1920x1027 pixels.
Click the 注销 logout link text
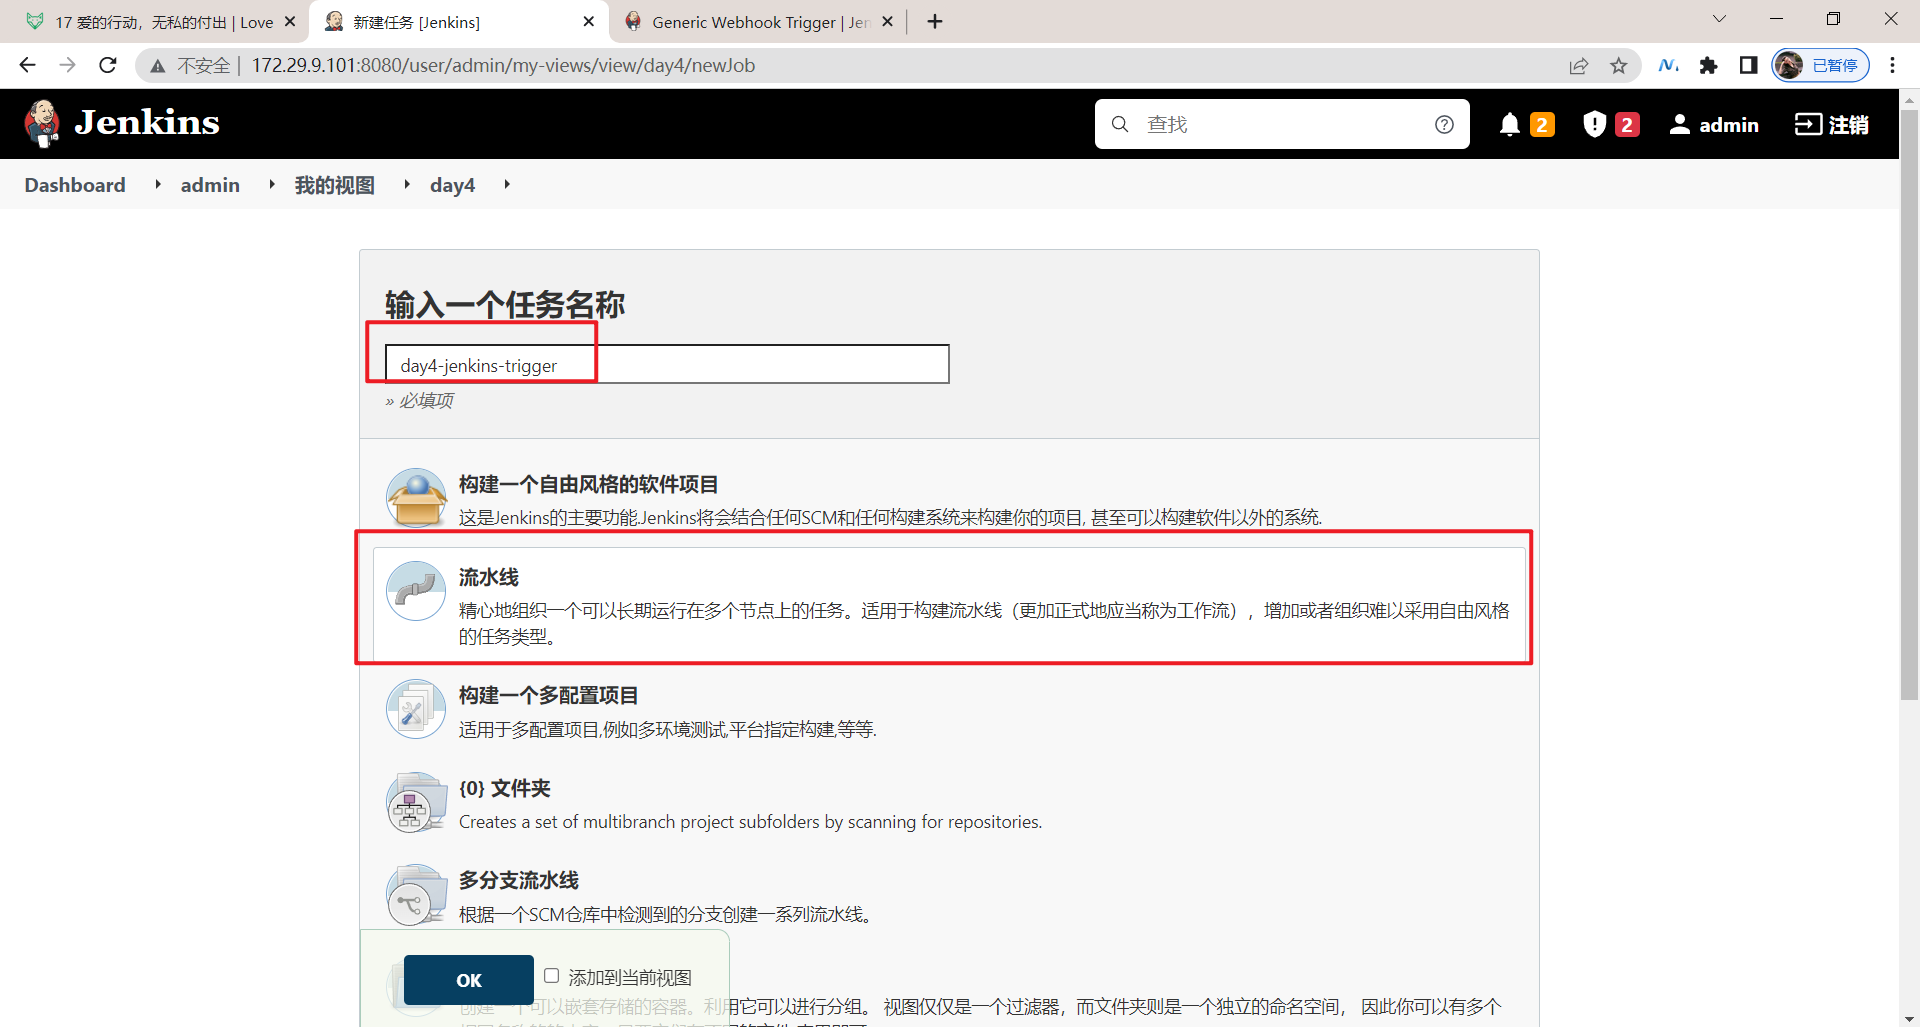tap(1849, 125)
